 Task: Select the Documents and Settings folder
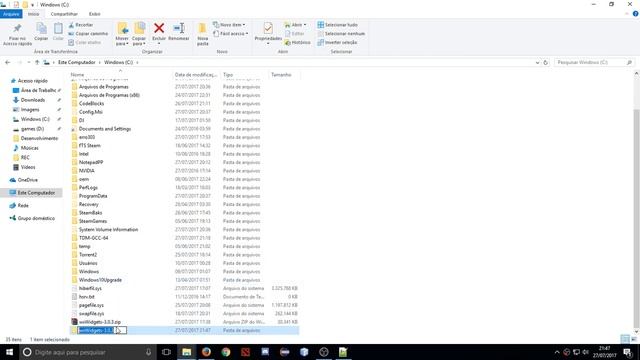(105, 129)
